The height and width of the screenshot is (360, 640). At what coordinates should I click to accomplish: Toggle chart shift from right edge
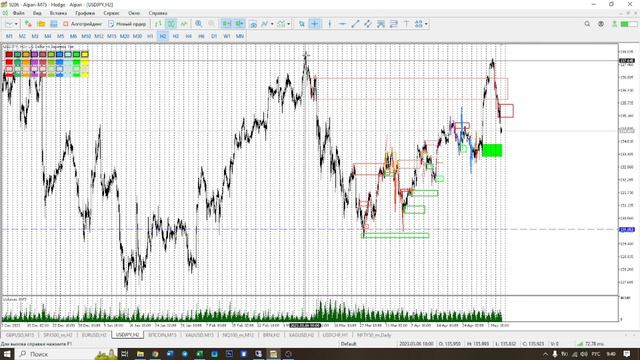point(239,24)
